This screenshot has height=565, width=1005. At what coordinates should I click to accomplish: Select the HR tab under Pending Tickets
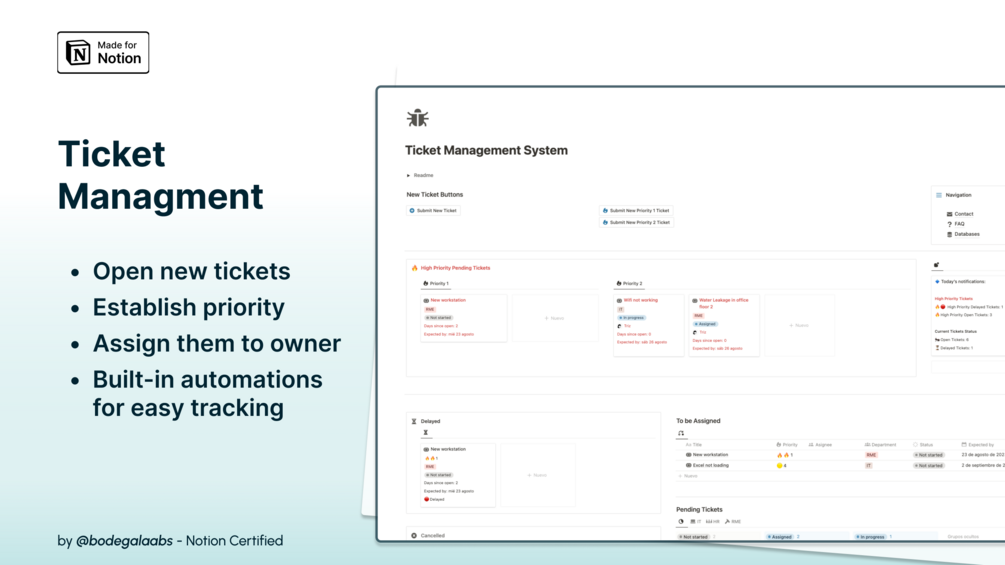tap(713, 521)
